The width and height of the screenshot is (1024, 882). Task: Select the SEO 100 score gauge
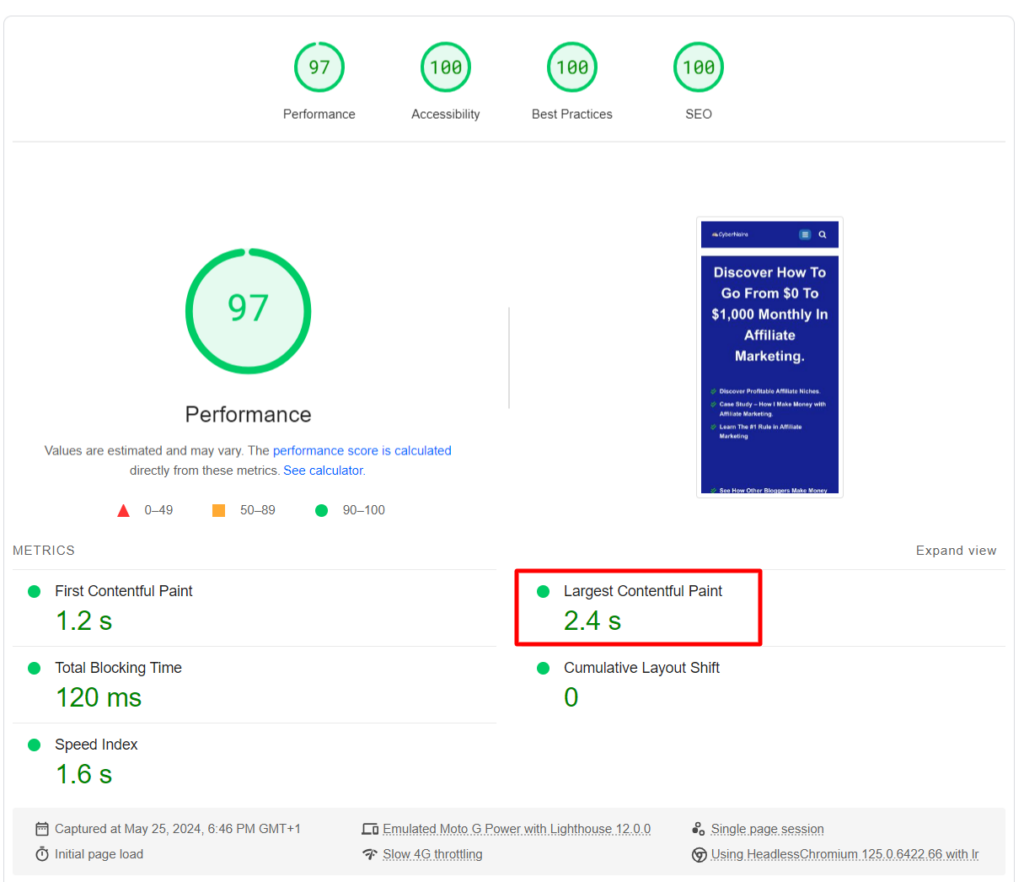coord(698,66)
